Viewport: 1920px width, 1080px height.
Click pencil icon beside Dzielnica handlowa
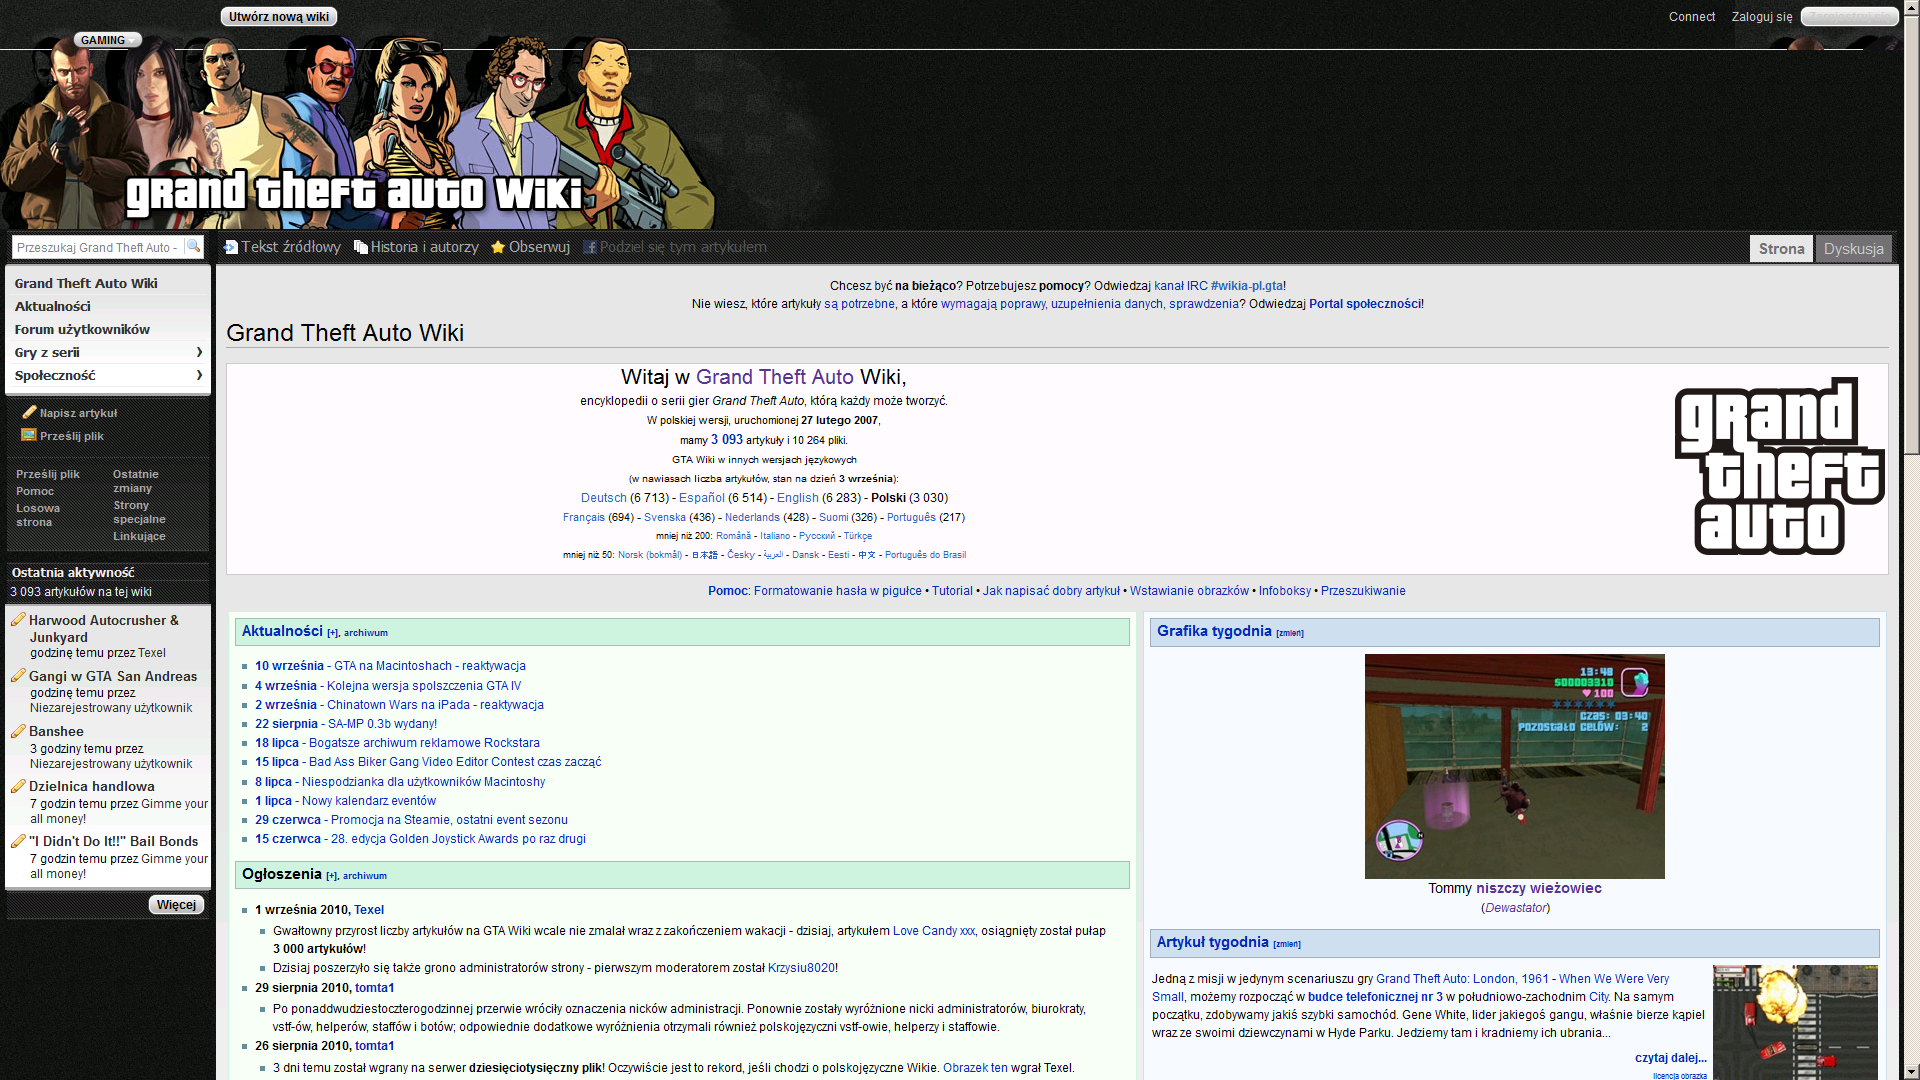(18, 786)
